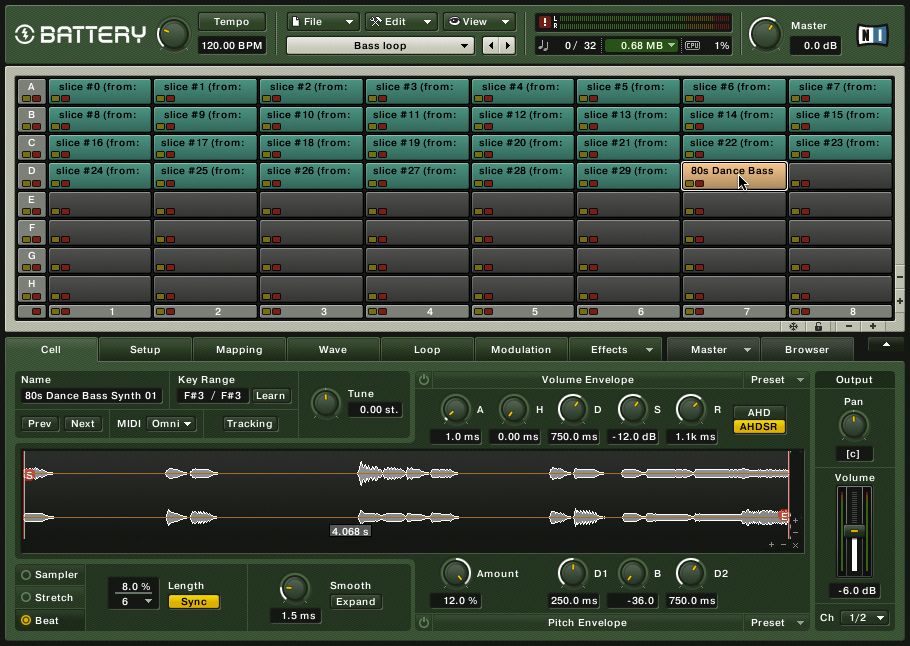Viewport: 910px width, 646px height.
Task: Select the 80s Dance Bass cell
Action: 733,174
